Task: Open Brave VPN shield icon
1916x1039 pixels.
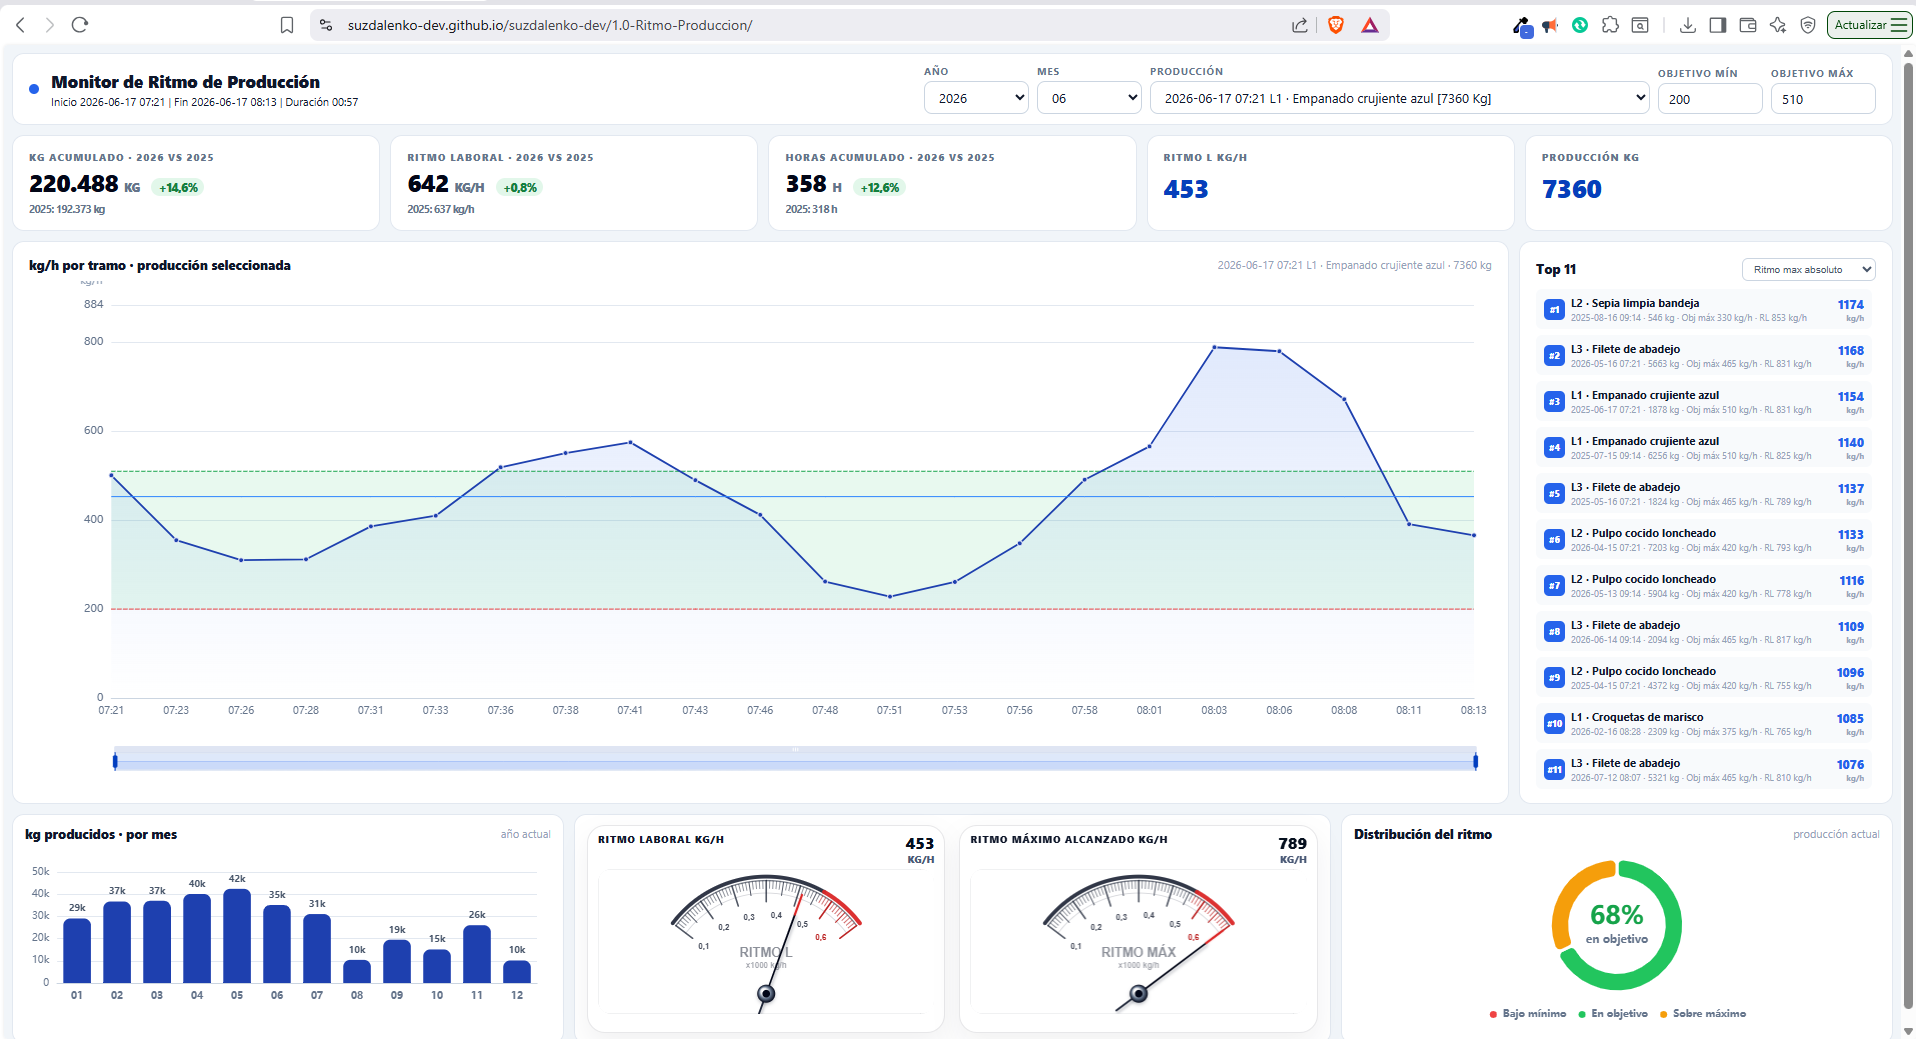Action: click(x=1808, y=25)
